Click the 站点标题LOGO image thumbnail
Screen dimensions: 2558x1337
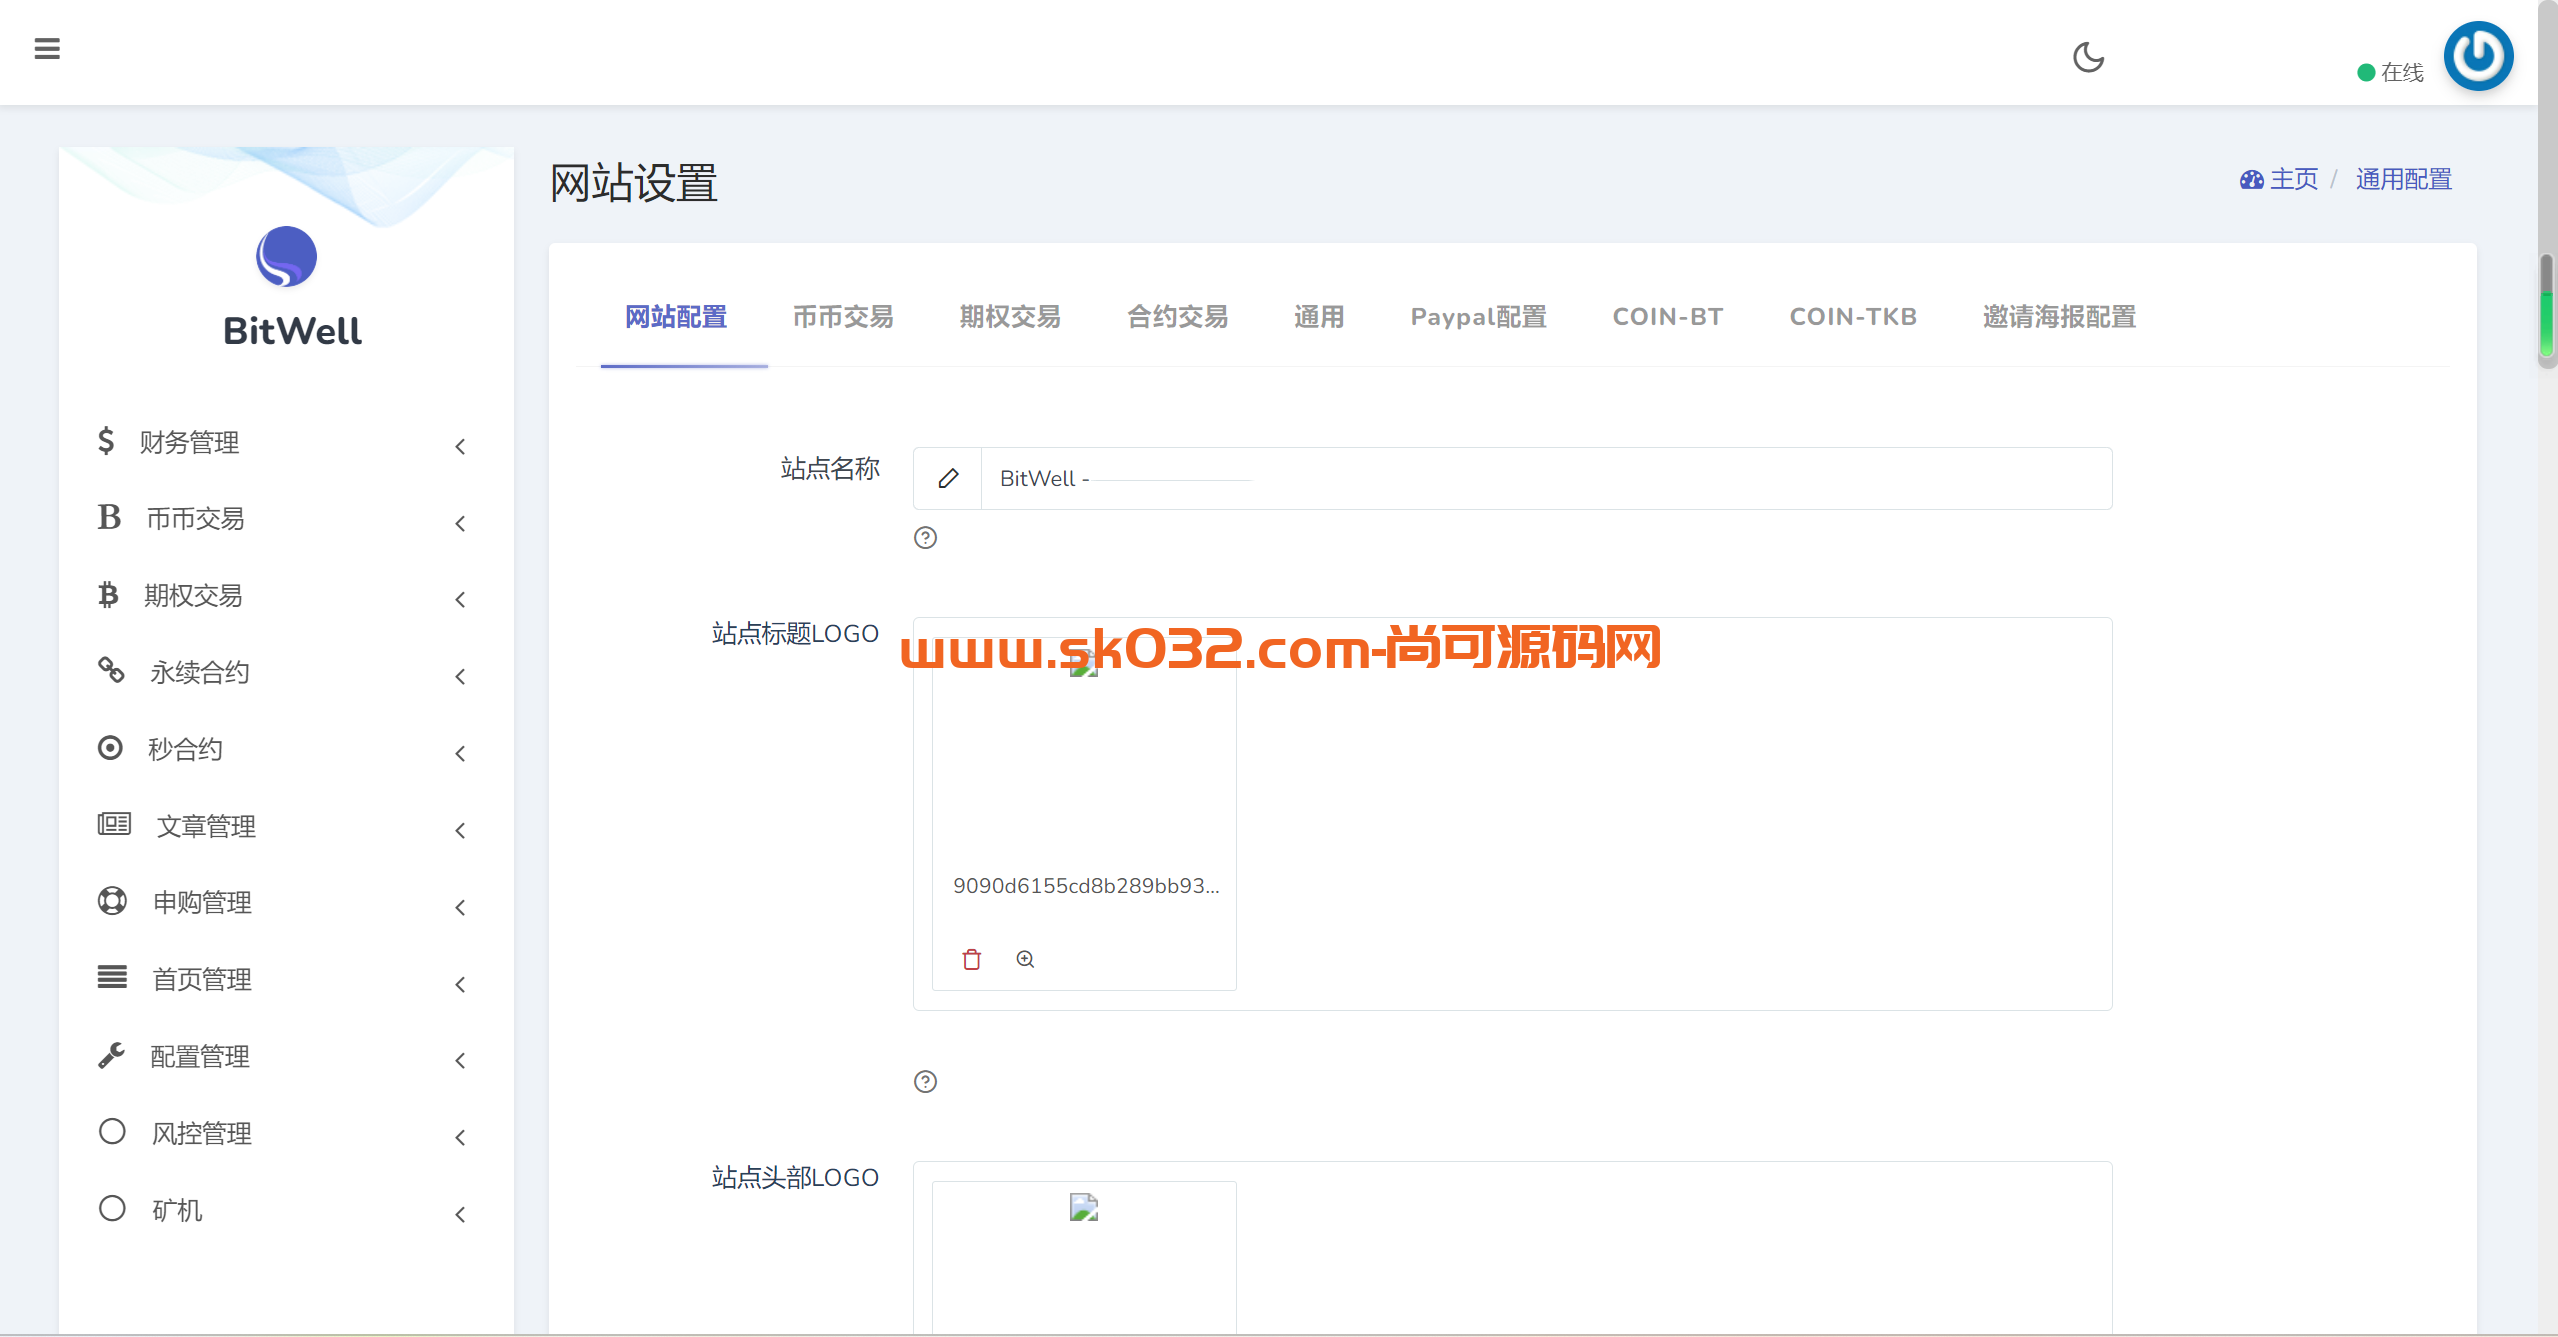click(1084, 664)
